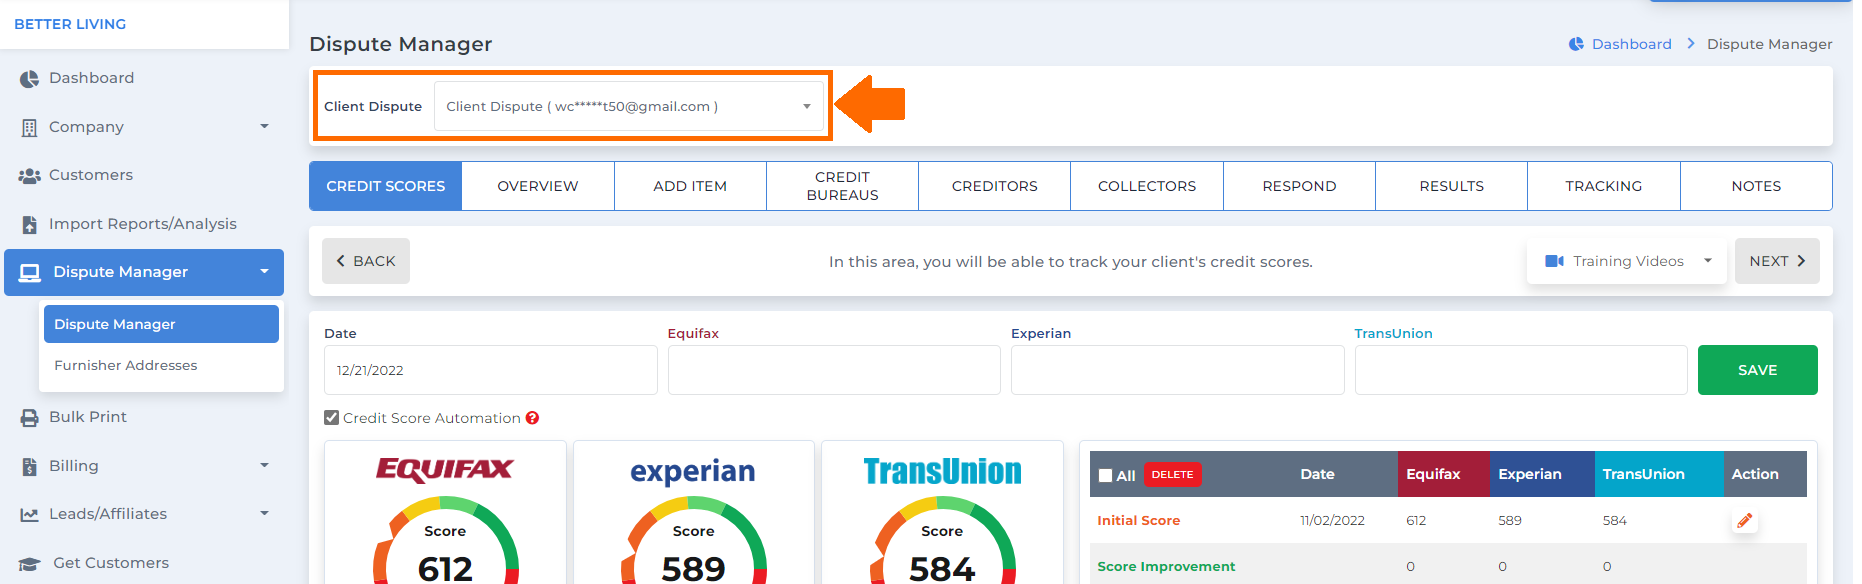This screenshot has width=1862, height=584.
Task: Open the ADD ITEM tab
Action: point(690,186)
